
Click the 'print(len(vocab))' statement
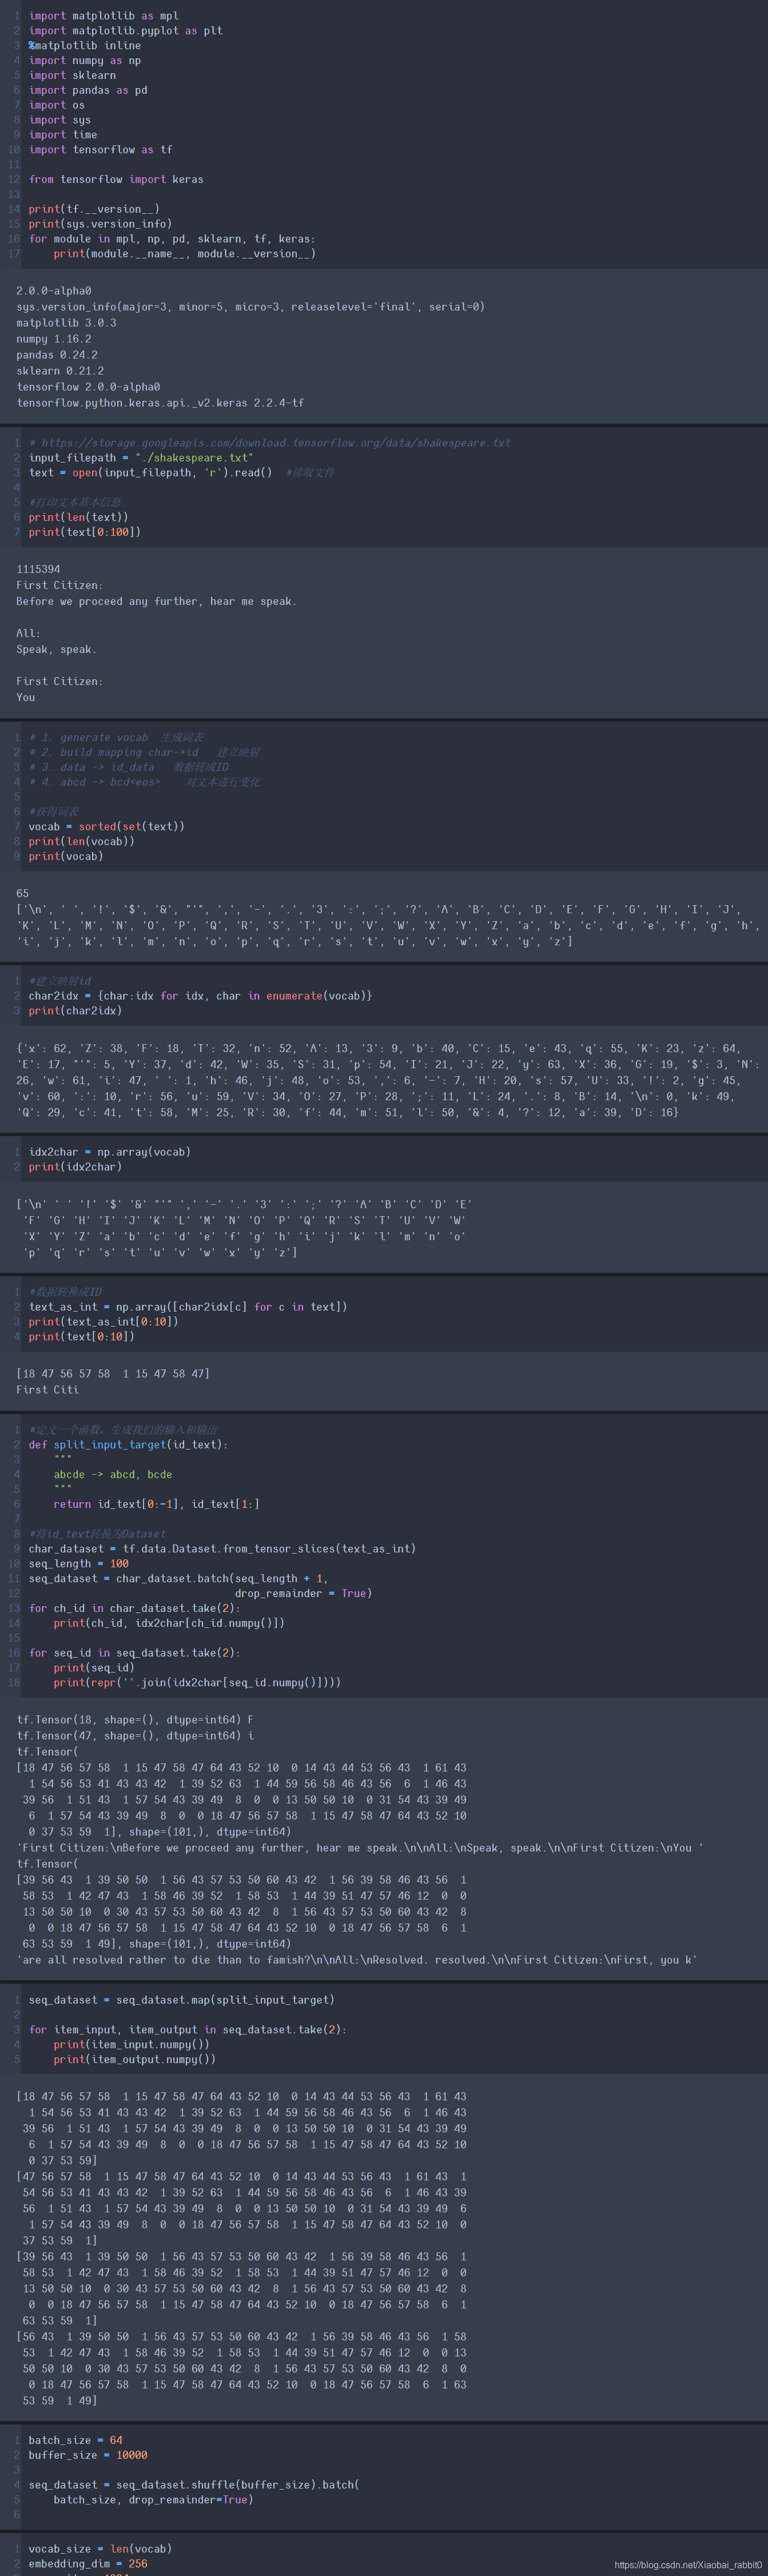pyautogui.click(x=82, y=841)
